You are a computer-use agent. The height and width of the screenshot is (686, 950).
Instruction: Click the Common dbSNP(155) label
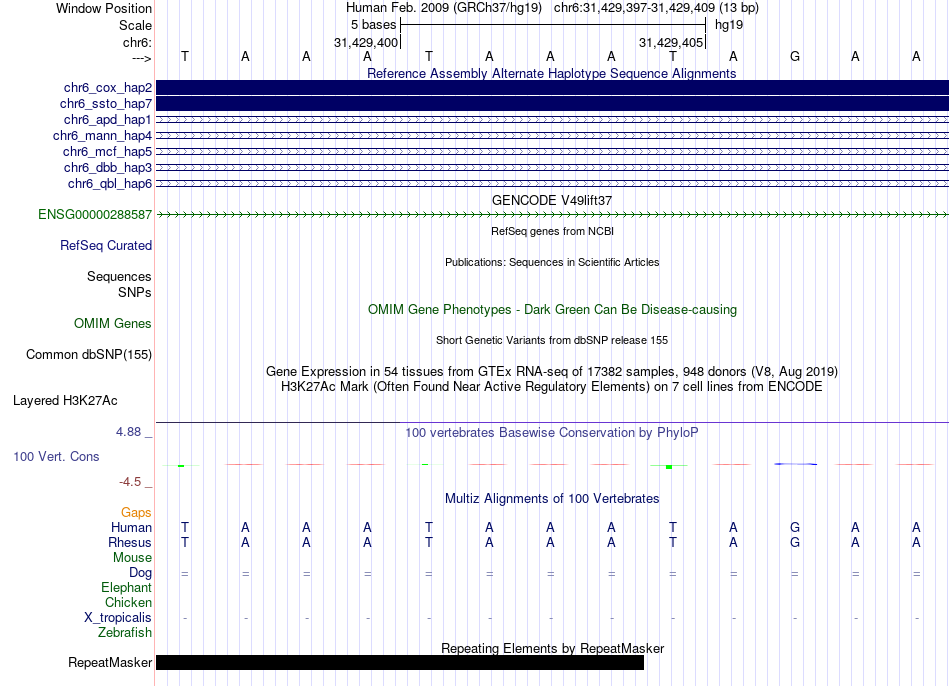(x=89, y=355)
